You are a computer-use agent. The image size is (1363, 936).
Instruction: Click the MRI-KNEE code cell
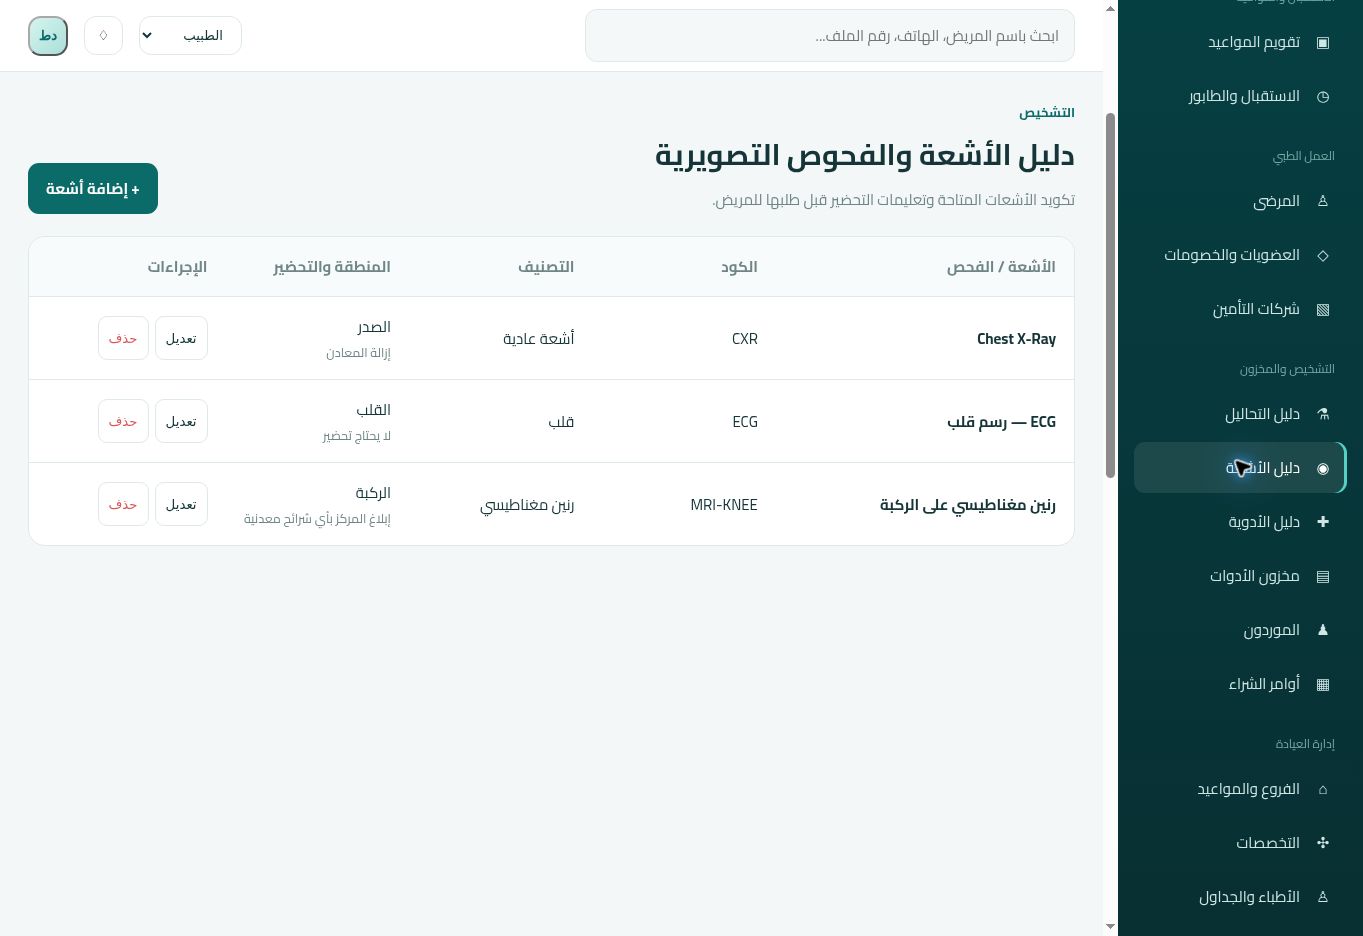click(x=724, y=505)
